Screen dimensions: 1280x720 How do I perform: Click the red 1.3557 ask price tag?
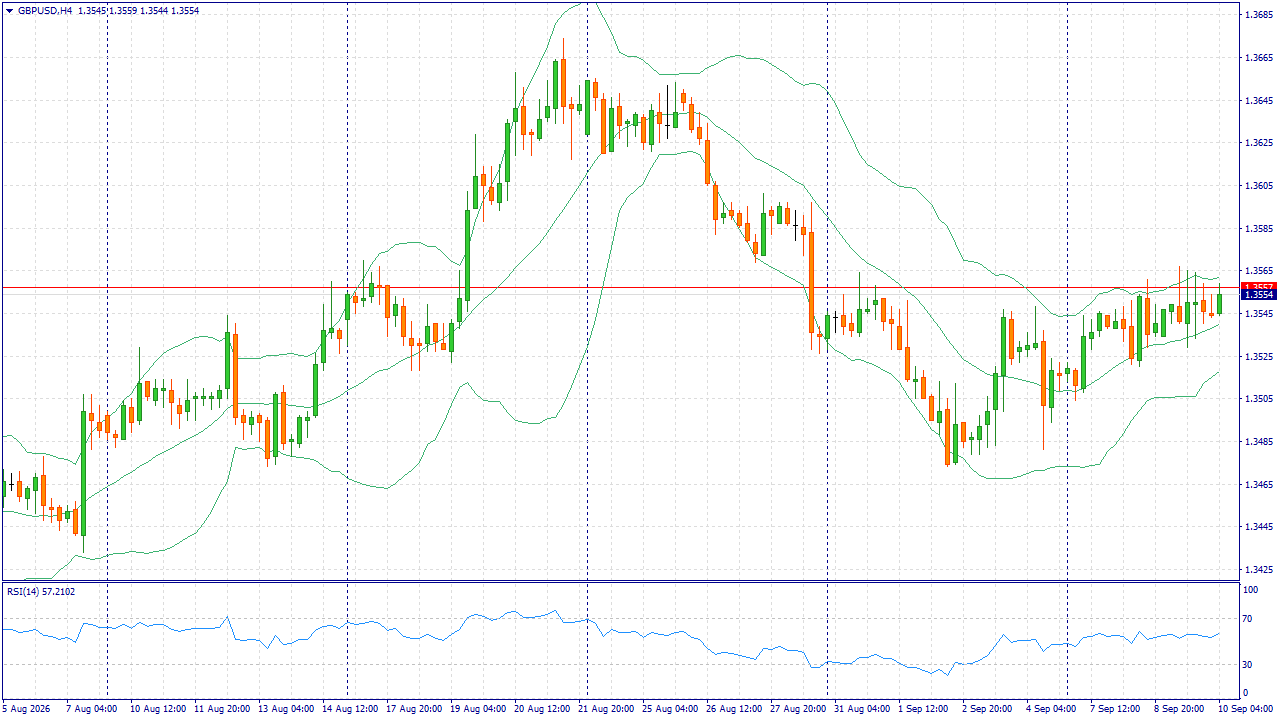pos(1258,286)
